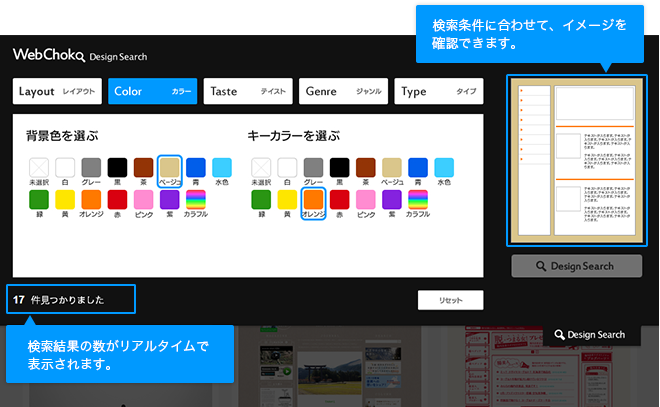Viewport: 660px width, 407px height.
Task: Click the リセット reset button
Action: point(450,300)
